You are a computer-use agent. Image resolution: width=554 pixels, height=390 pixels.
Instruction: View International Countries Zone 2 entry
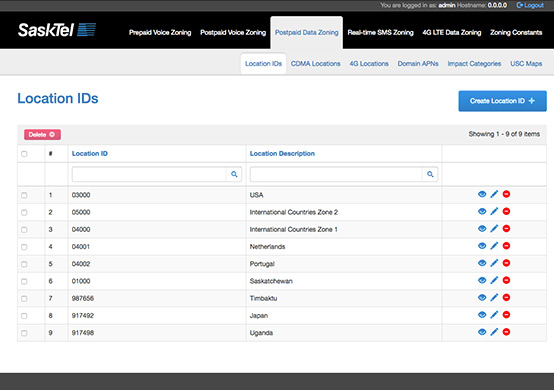pyautogui.click(x=482, y=212)
